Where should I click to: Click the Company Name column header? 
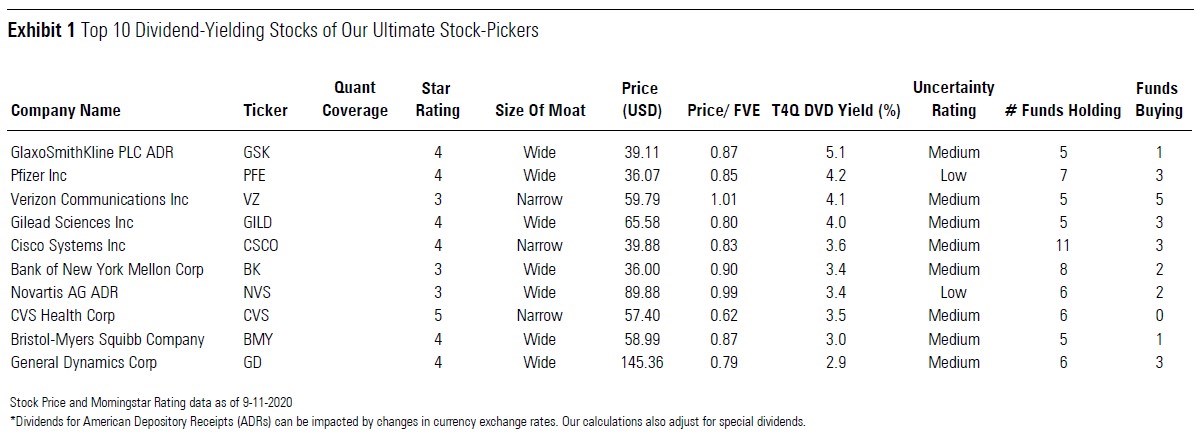(x=65, y=111)
